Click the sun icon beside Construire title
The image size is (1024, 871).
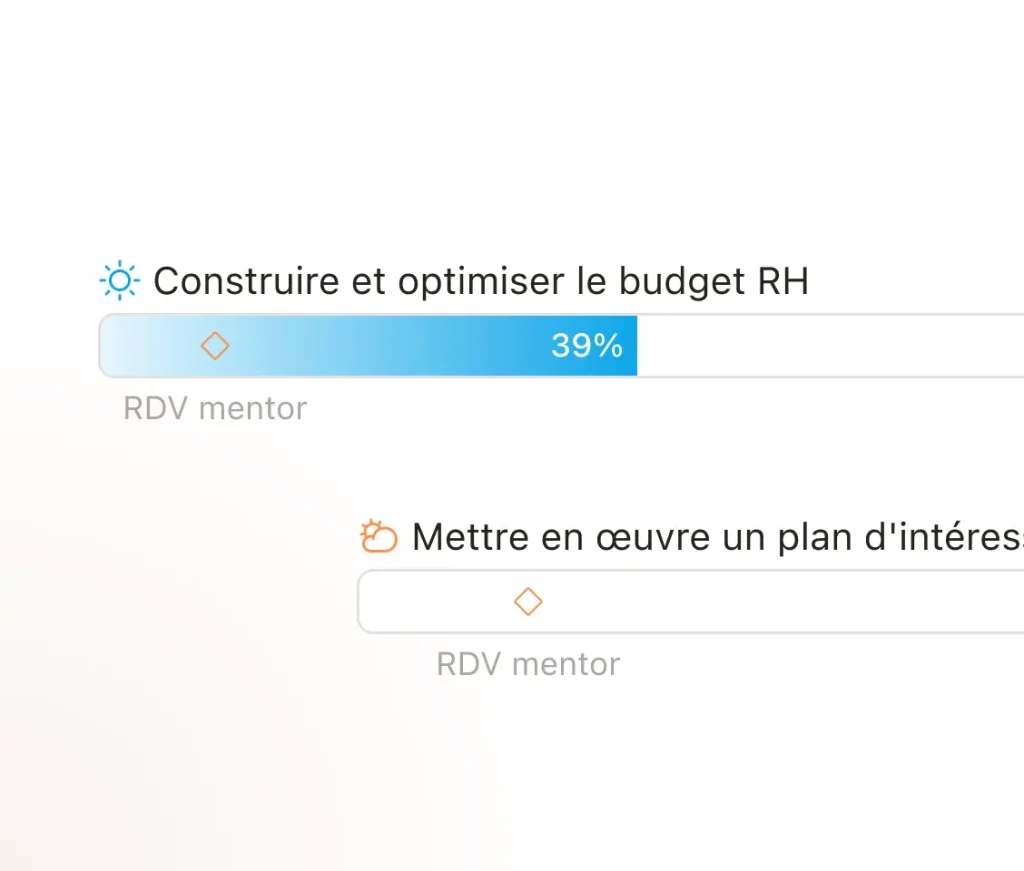tap(120, 281)
